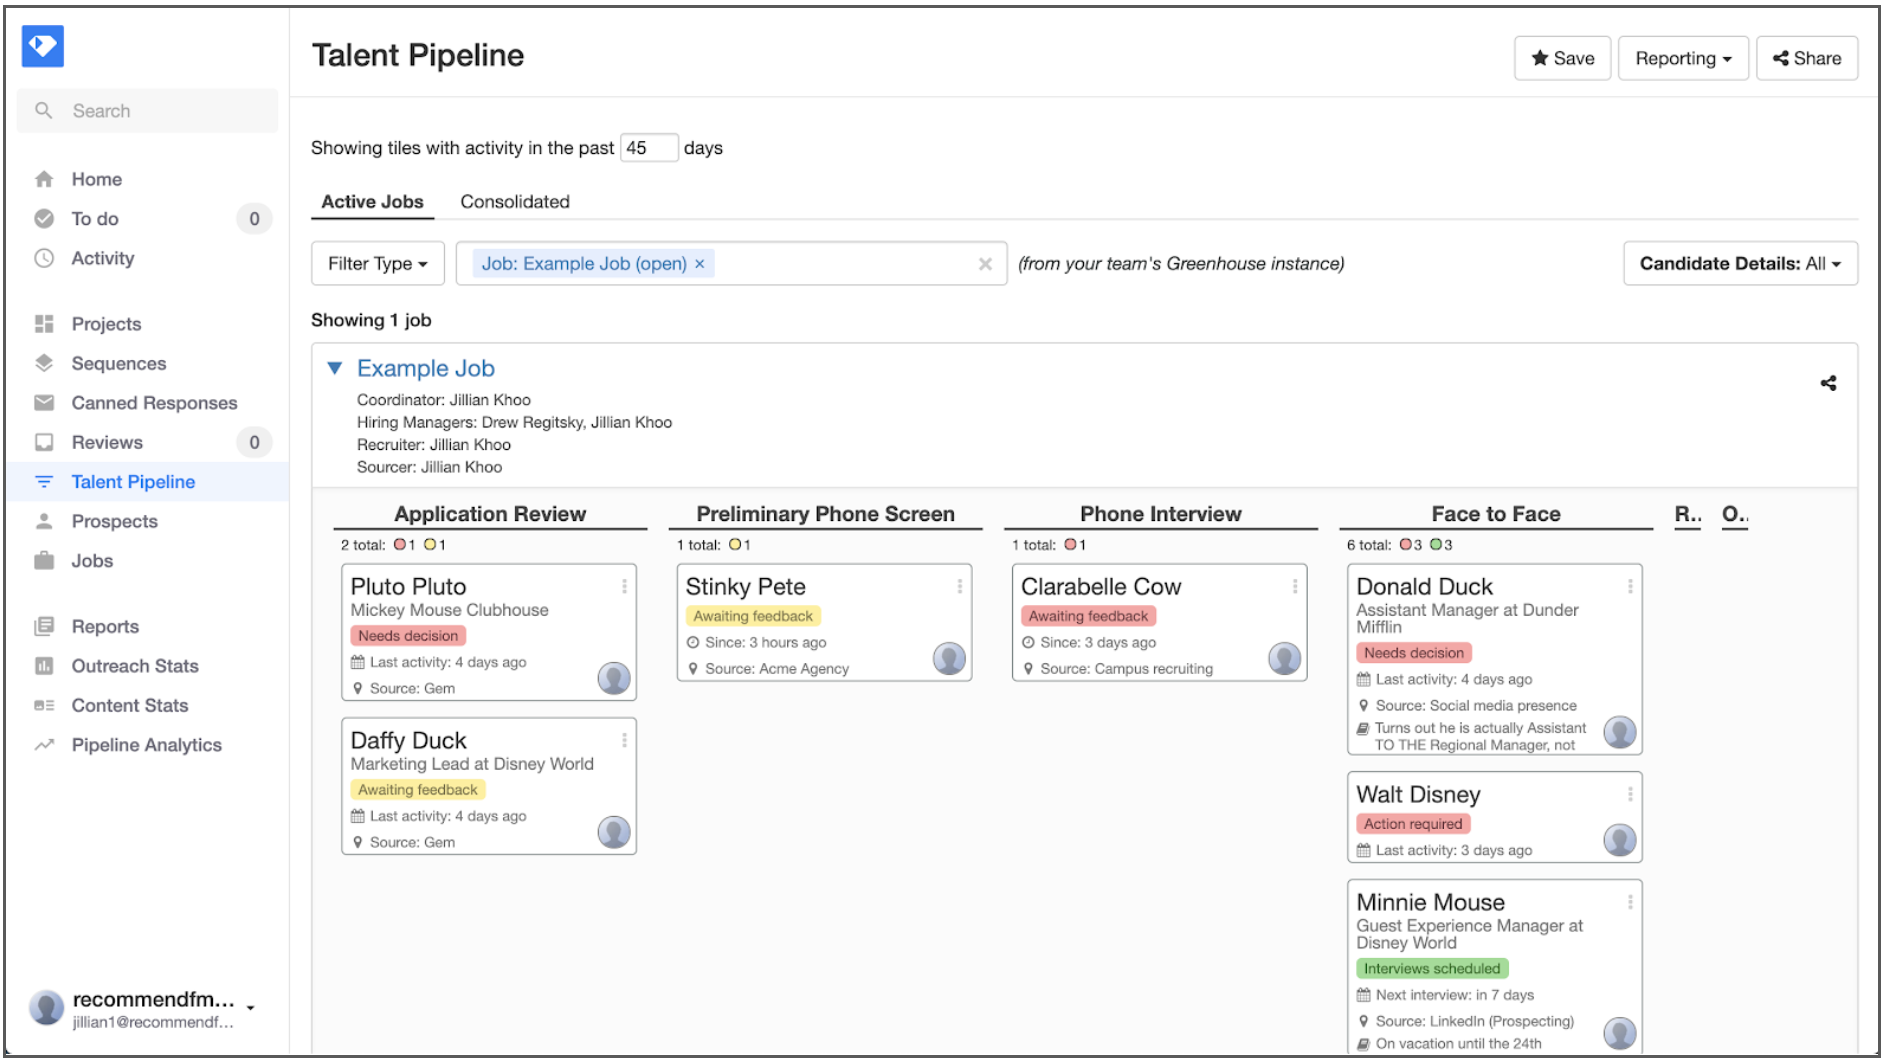This screenshot has width=1882, height=1062.
Task: Open the Example Job link
Action: point(426,368)
